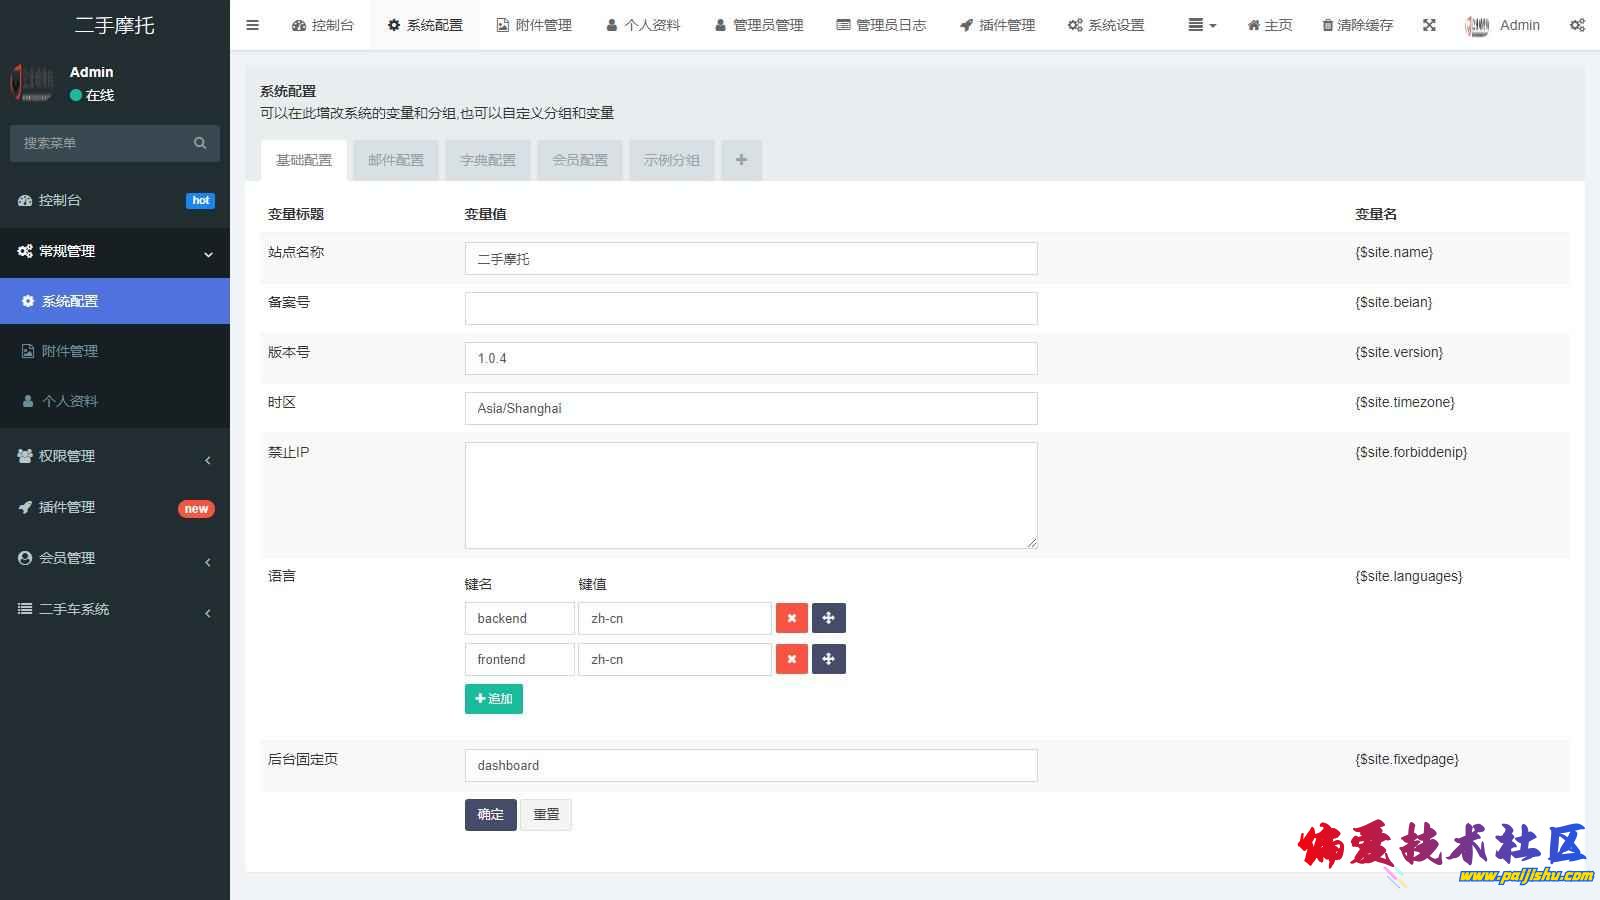Open 管理员日志 tab in top navigation
The image size is (1600, 900).
tap(881, 25)
